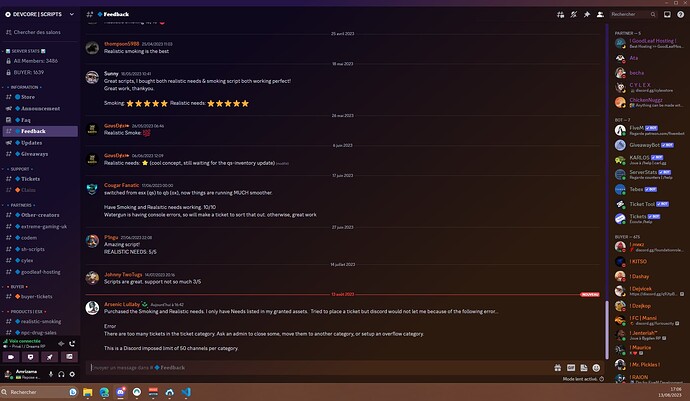
Task: Open the realistic-smoking channel
Action: click(x=40, y=321)
